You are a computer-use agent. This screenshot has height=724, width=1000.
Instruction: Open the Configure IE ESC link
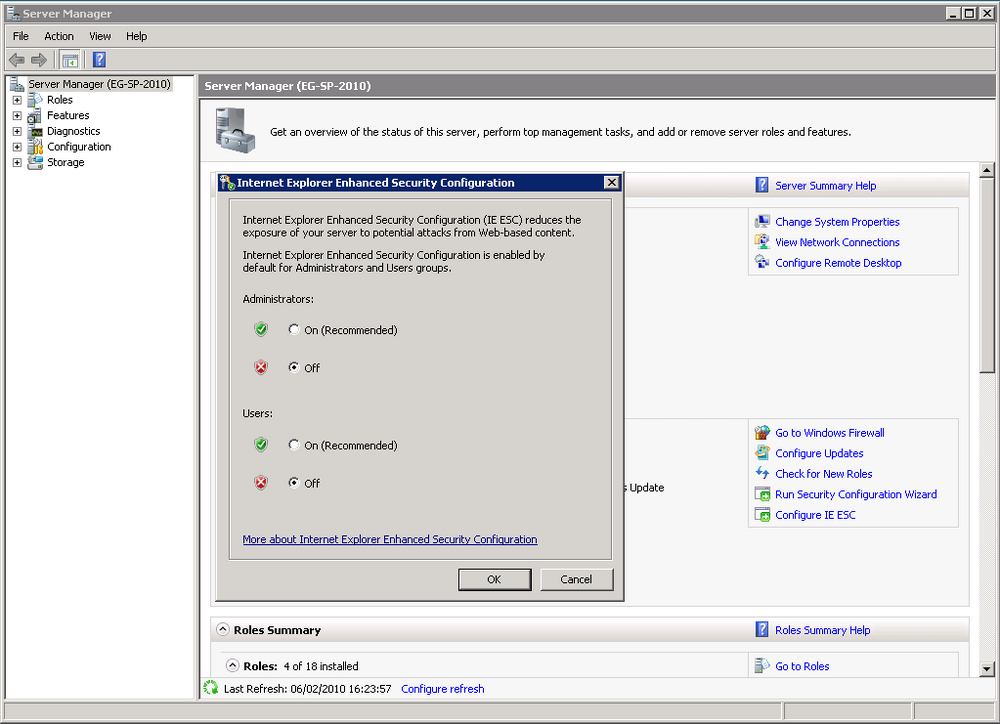pyautogui.click(x=816, y=515)
